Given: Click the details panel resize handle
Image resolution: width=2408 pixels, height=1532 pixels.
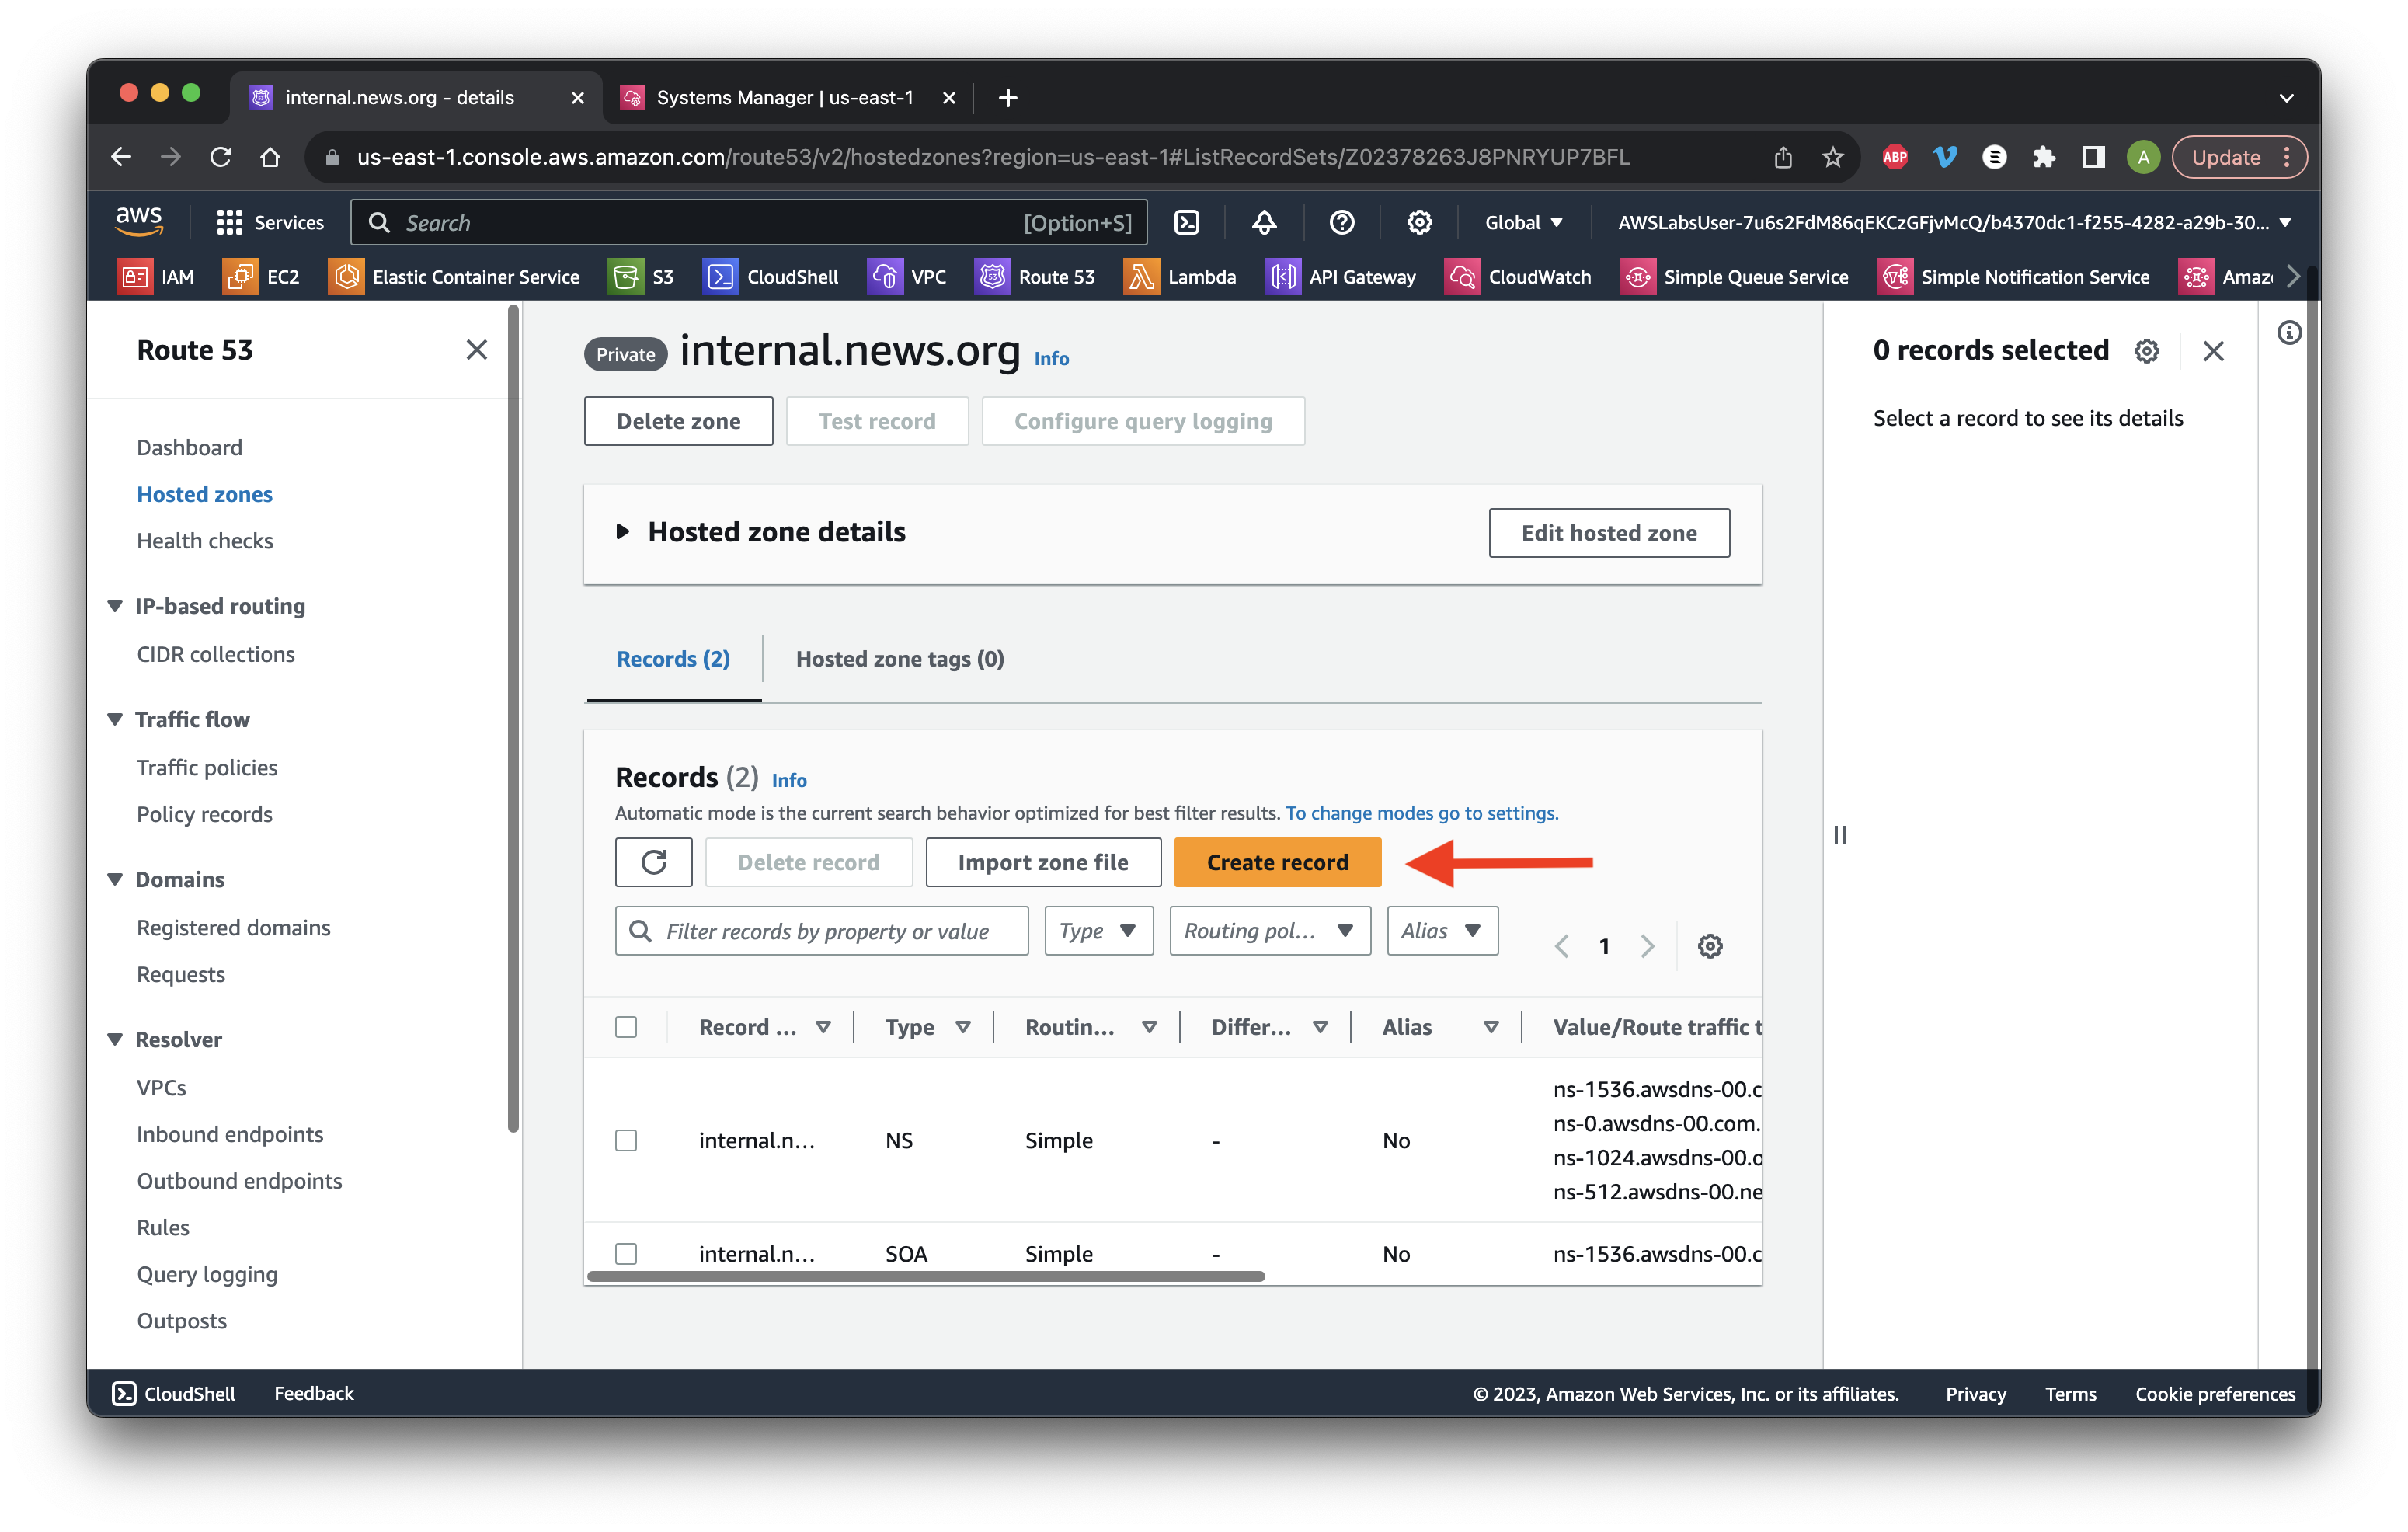Looking at the screenshot, I should click(1839, 835).
